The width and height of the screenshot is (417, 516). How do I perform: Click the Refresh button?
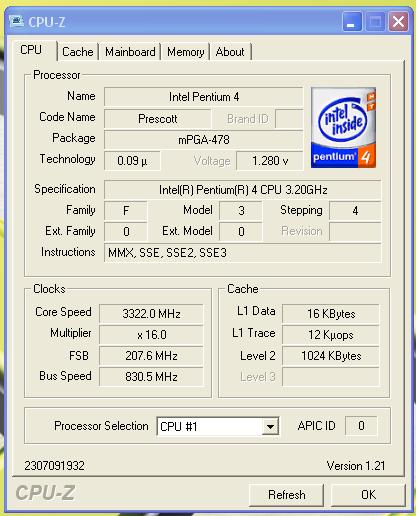coord(286,495)
